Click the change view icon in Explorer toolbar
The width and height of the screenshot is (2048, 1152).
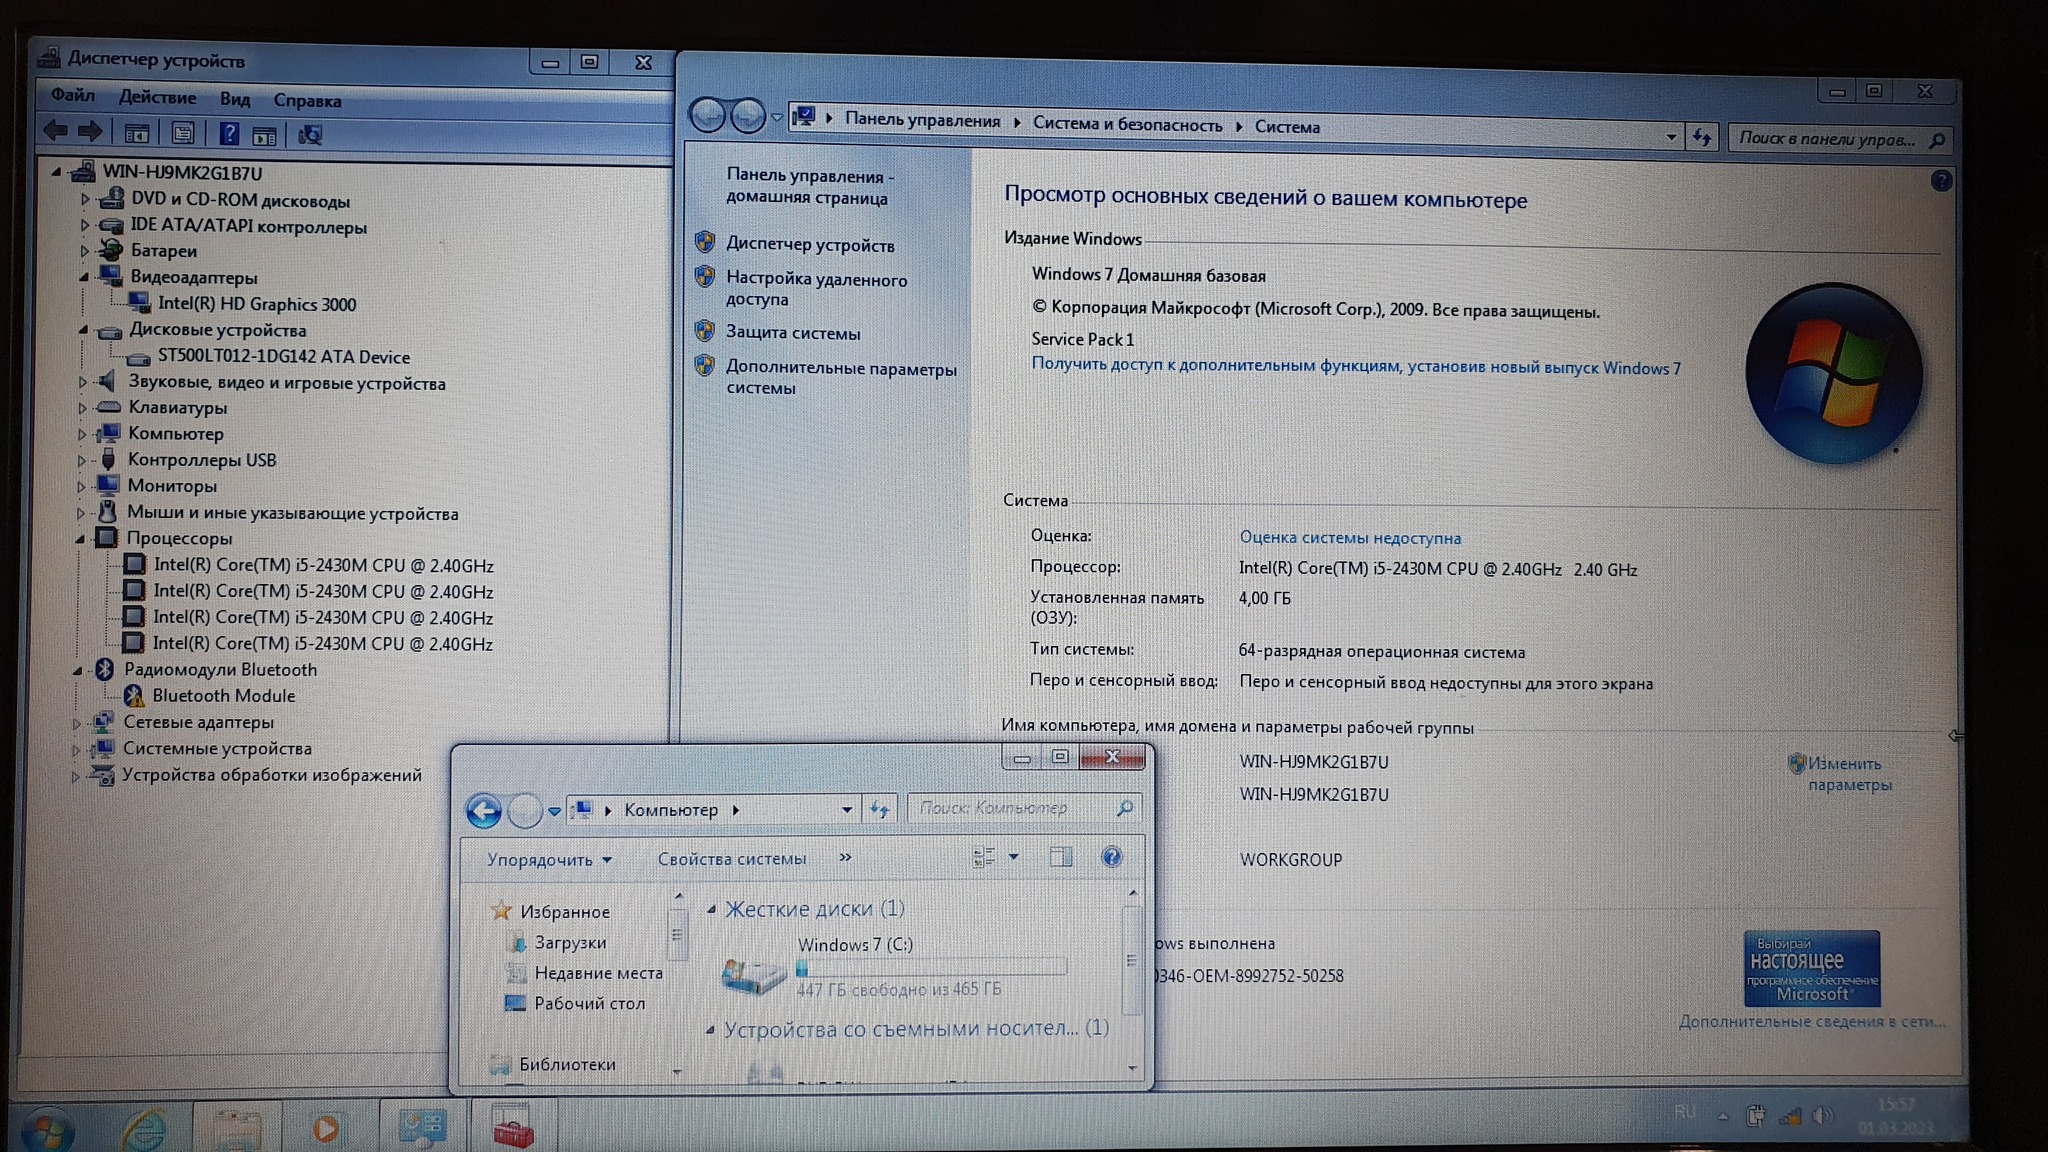pos(984,857)
